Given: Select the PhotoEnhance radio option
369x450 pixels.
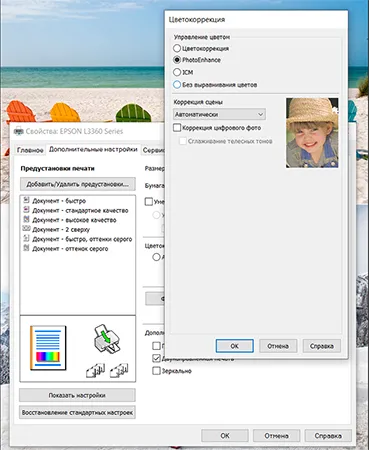Looking at the screenshot, I should tap(177, 60).
